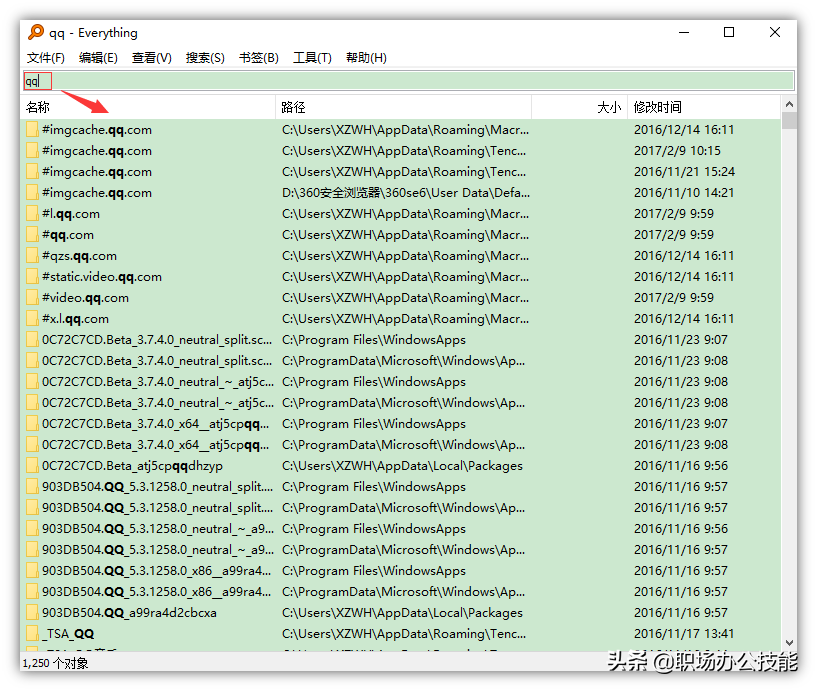The height and width of the screenshot is (691, 817).
Task: Sort results by the 大小 column header
Action: coord(579,107)
